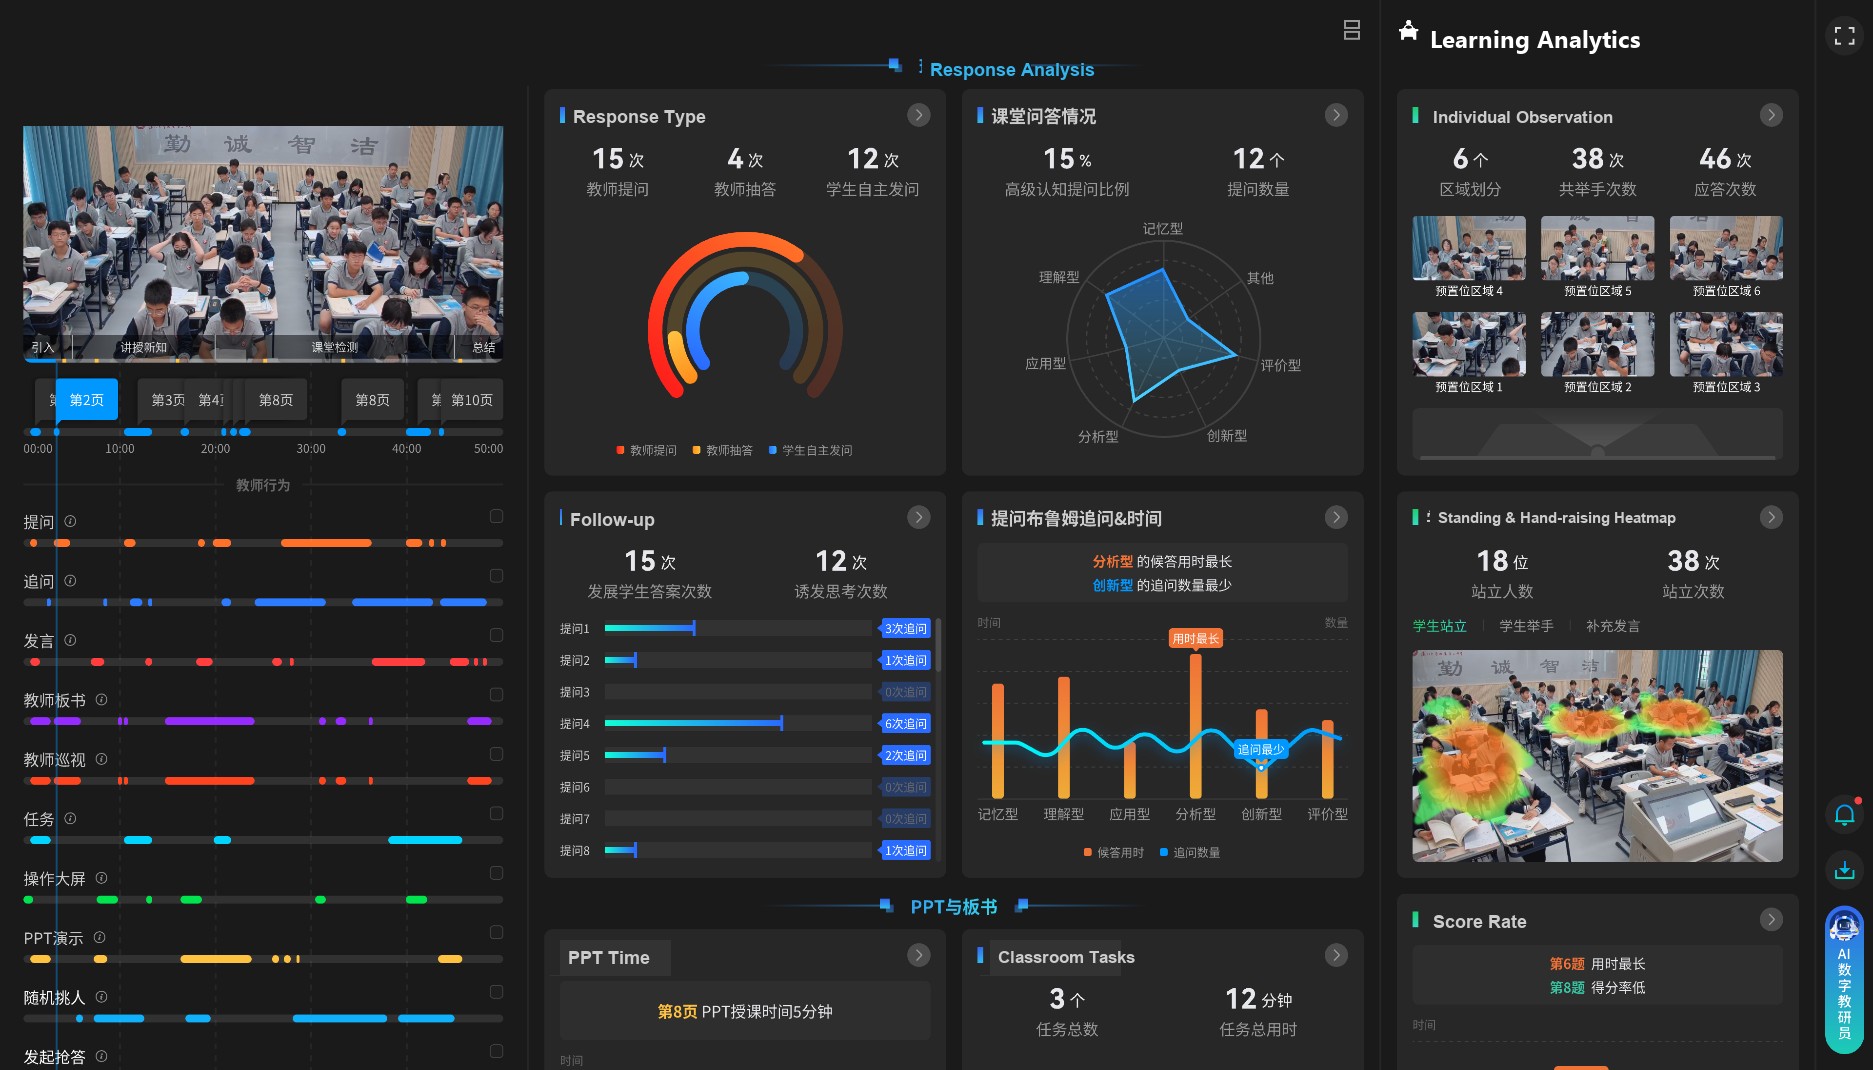Toggle 教师抽答 legend swatch
This screenshot has width=1873, height=1070.
click(x=697, y=451)
